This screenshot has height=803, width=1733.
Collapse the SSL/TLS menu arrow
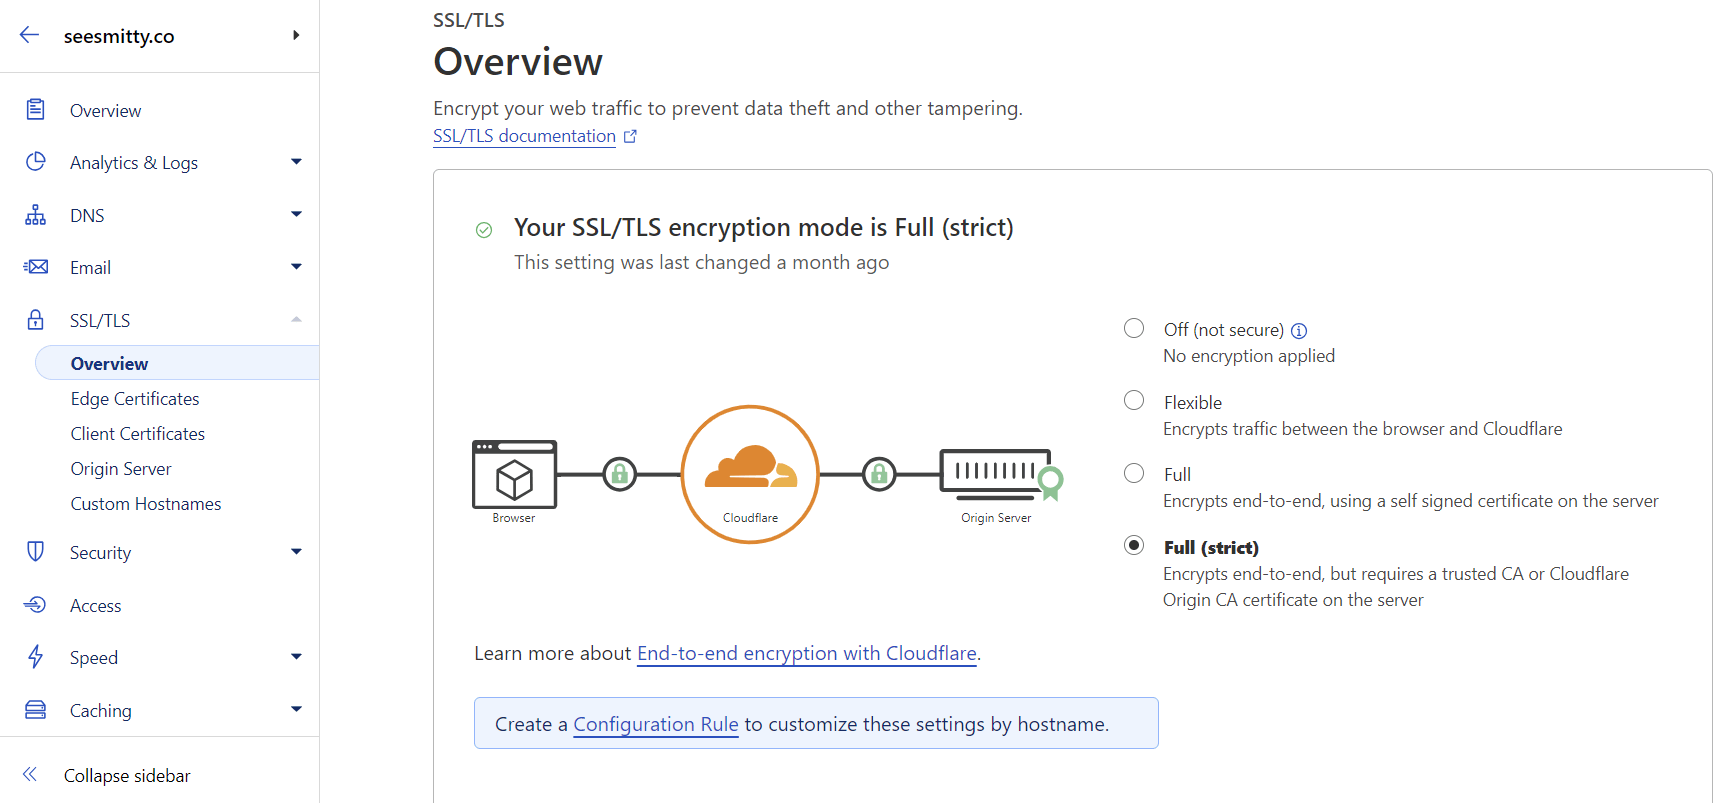tap(296, 319)
